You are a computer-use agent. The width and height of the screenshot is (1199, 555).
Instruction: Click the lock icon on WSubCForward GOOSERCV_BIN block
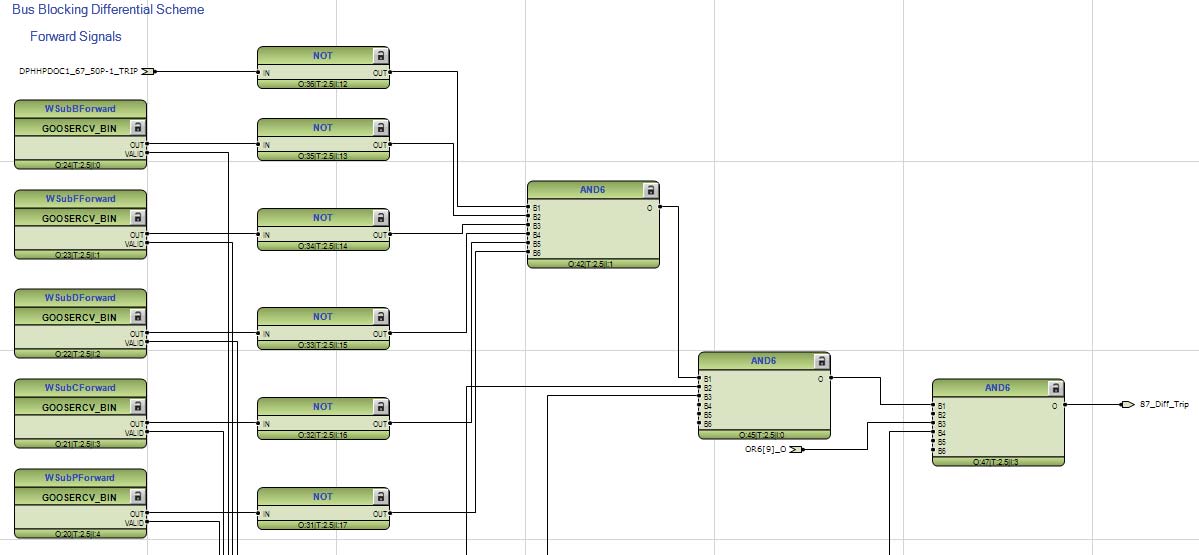click(138, 407)
